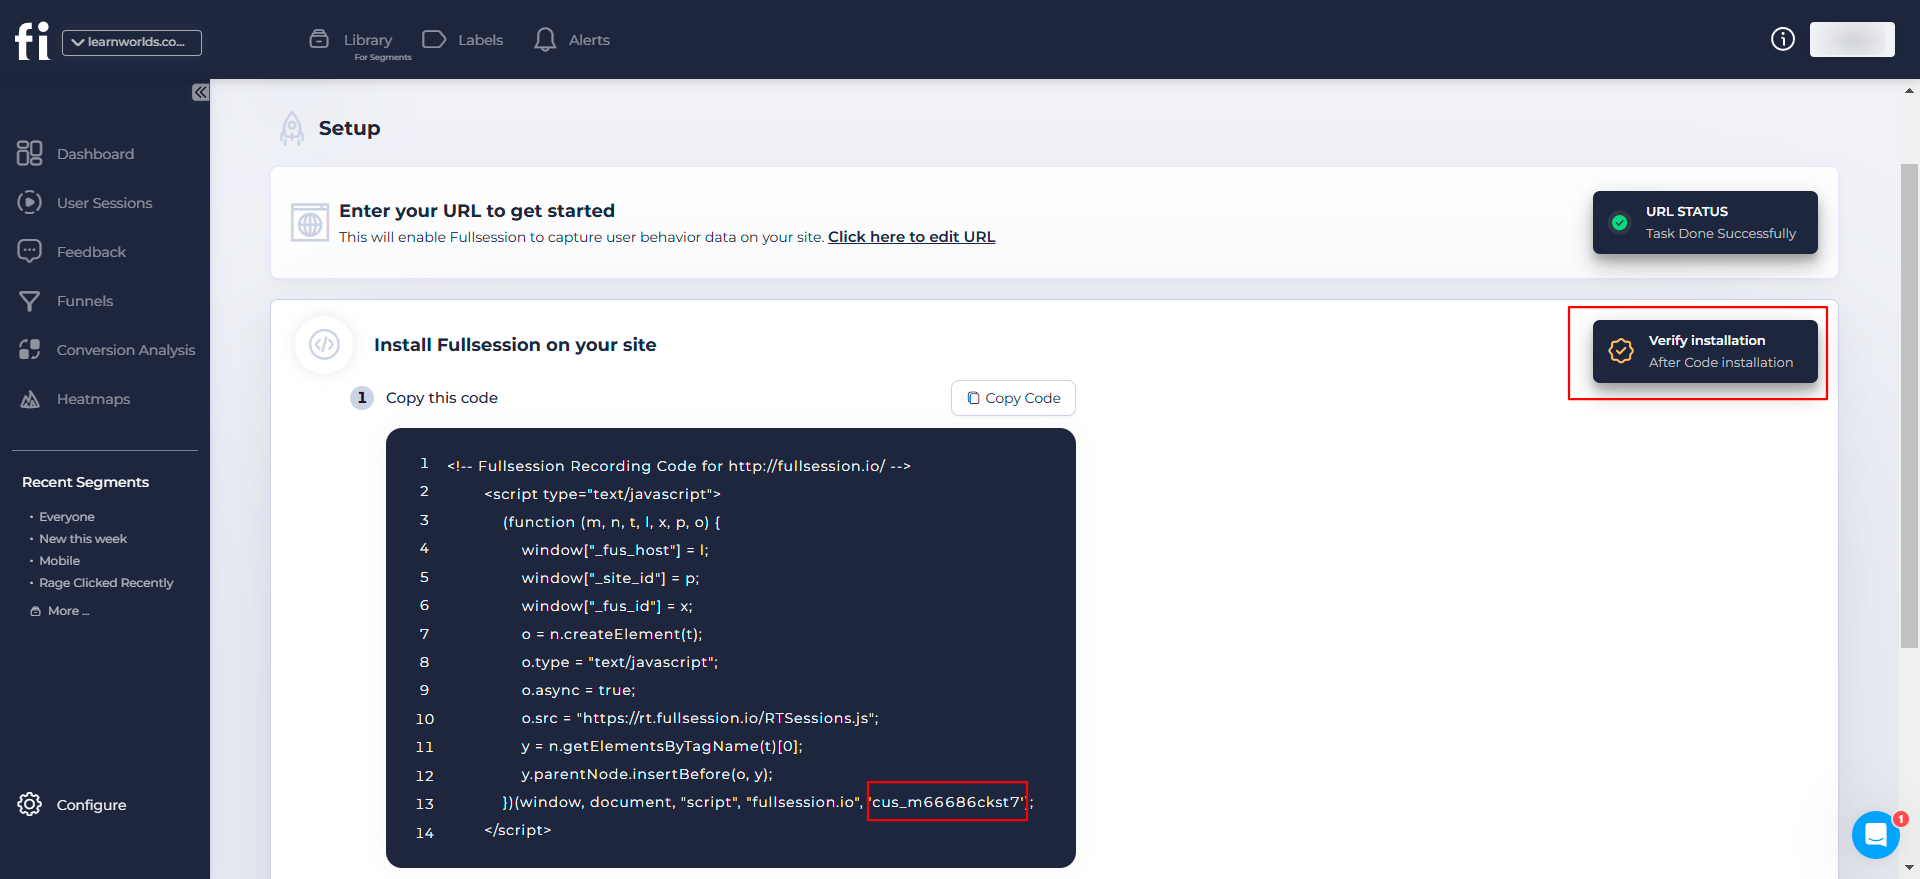Viewport: 1920px width, 879px height.
Task: Click the Copy Code button
Action: click(x=1013, y=398)
